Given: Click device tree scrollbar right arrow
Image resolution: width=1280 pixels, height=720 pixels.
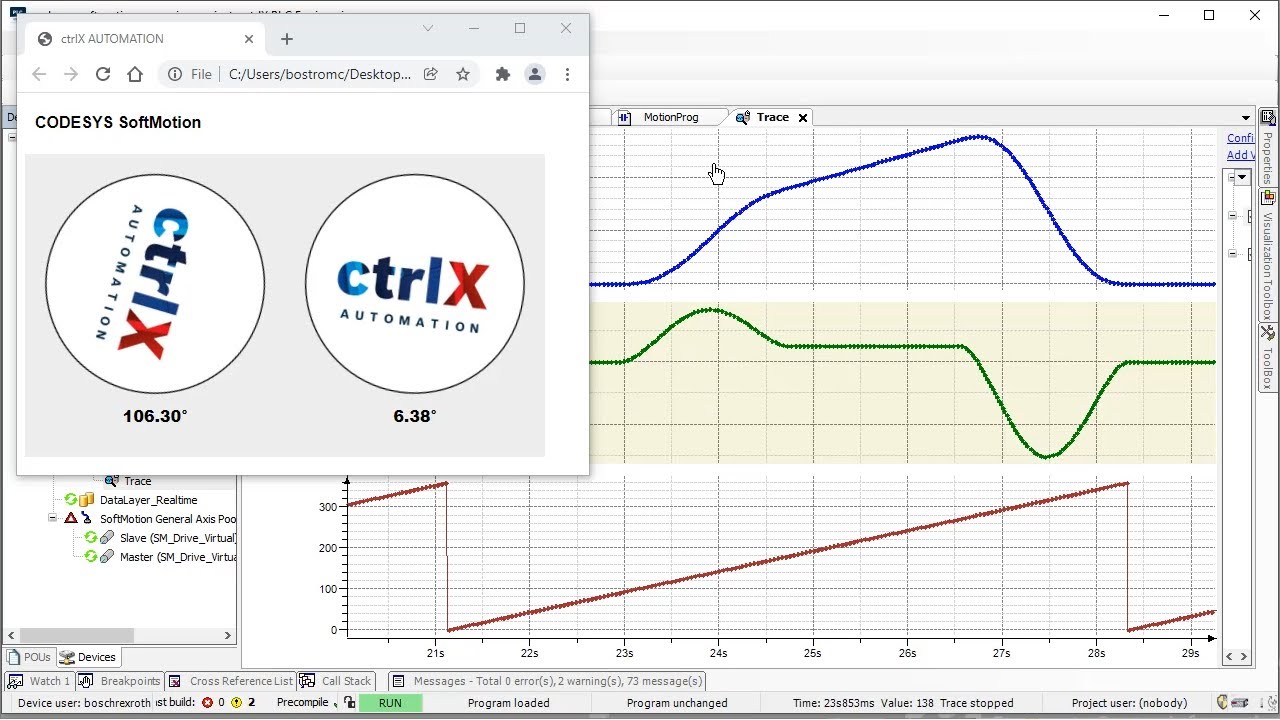Looking at the screenshot, I should pyautogui.click(x=227, y=635).
